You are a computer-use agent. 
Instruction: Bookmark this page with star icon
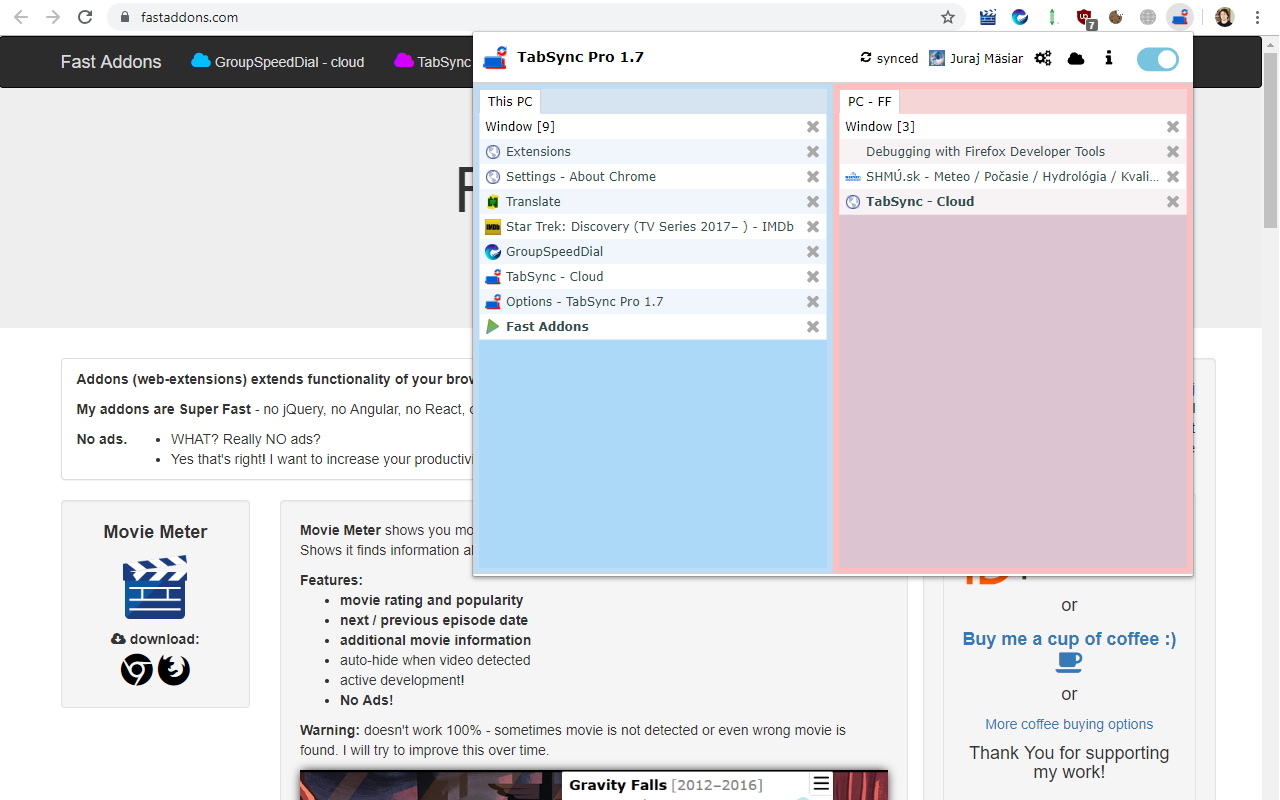click(948, 17)
